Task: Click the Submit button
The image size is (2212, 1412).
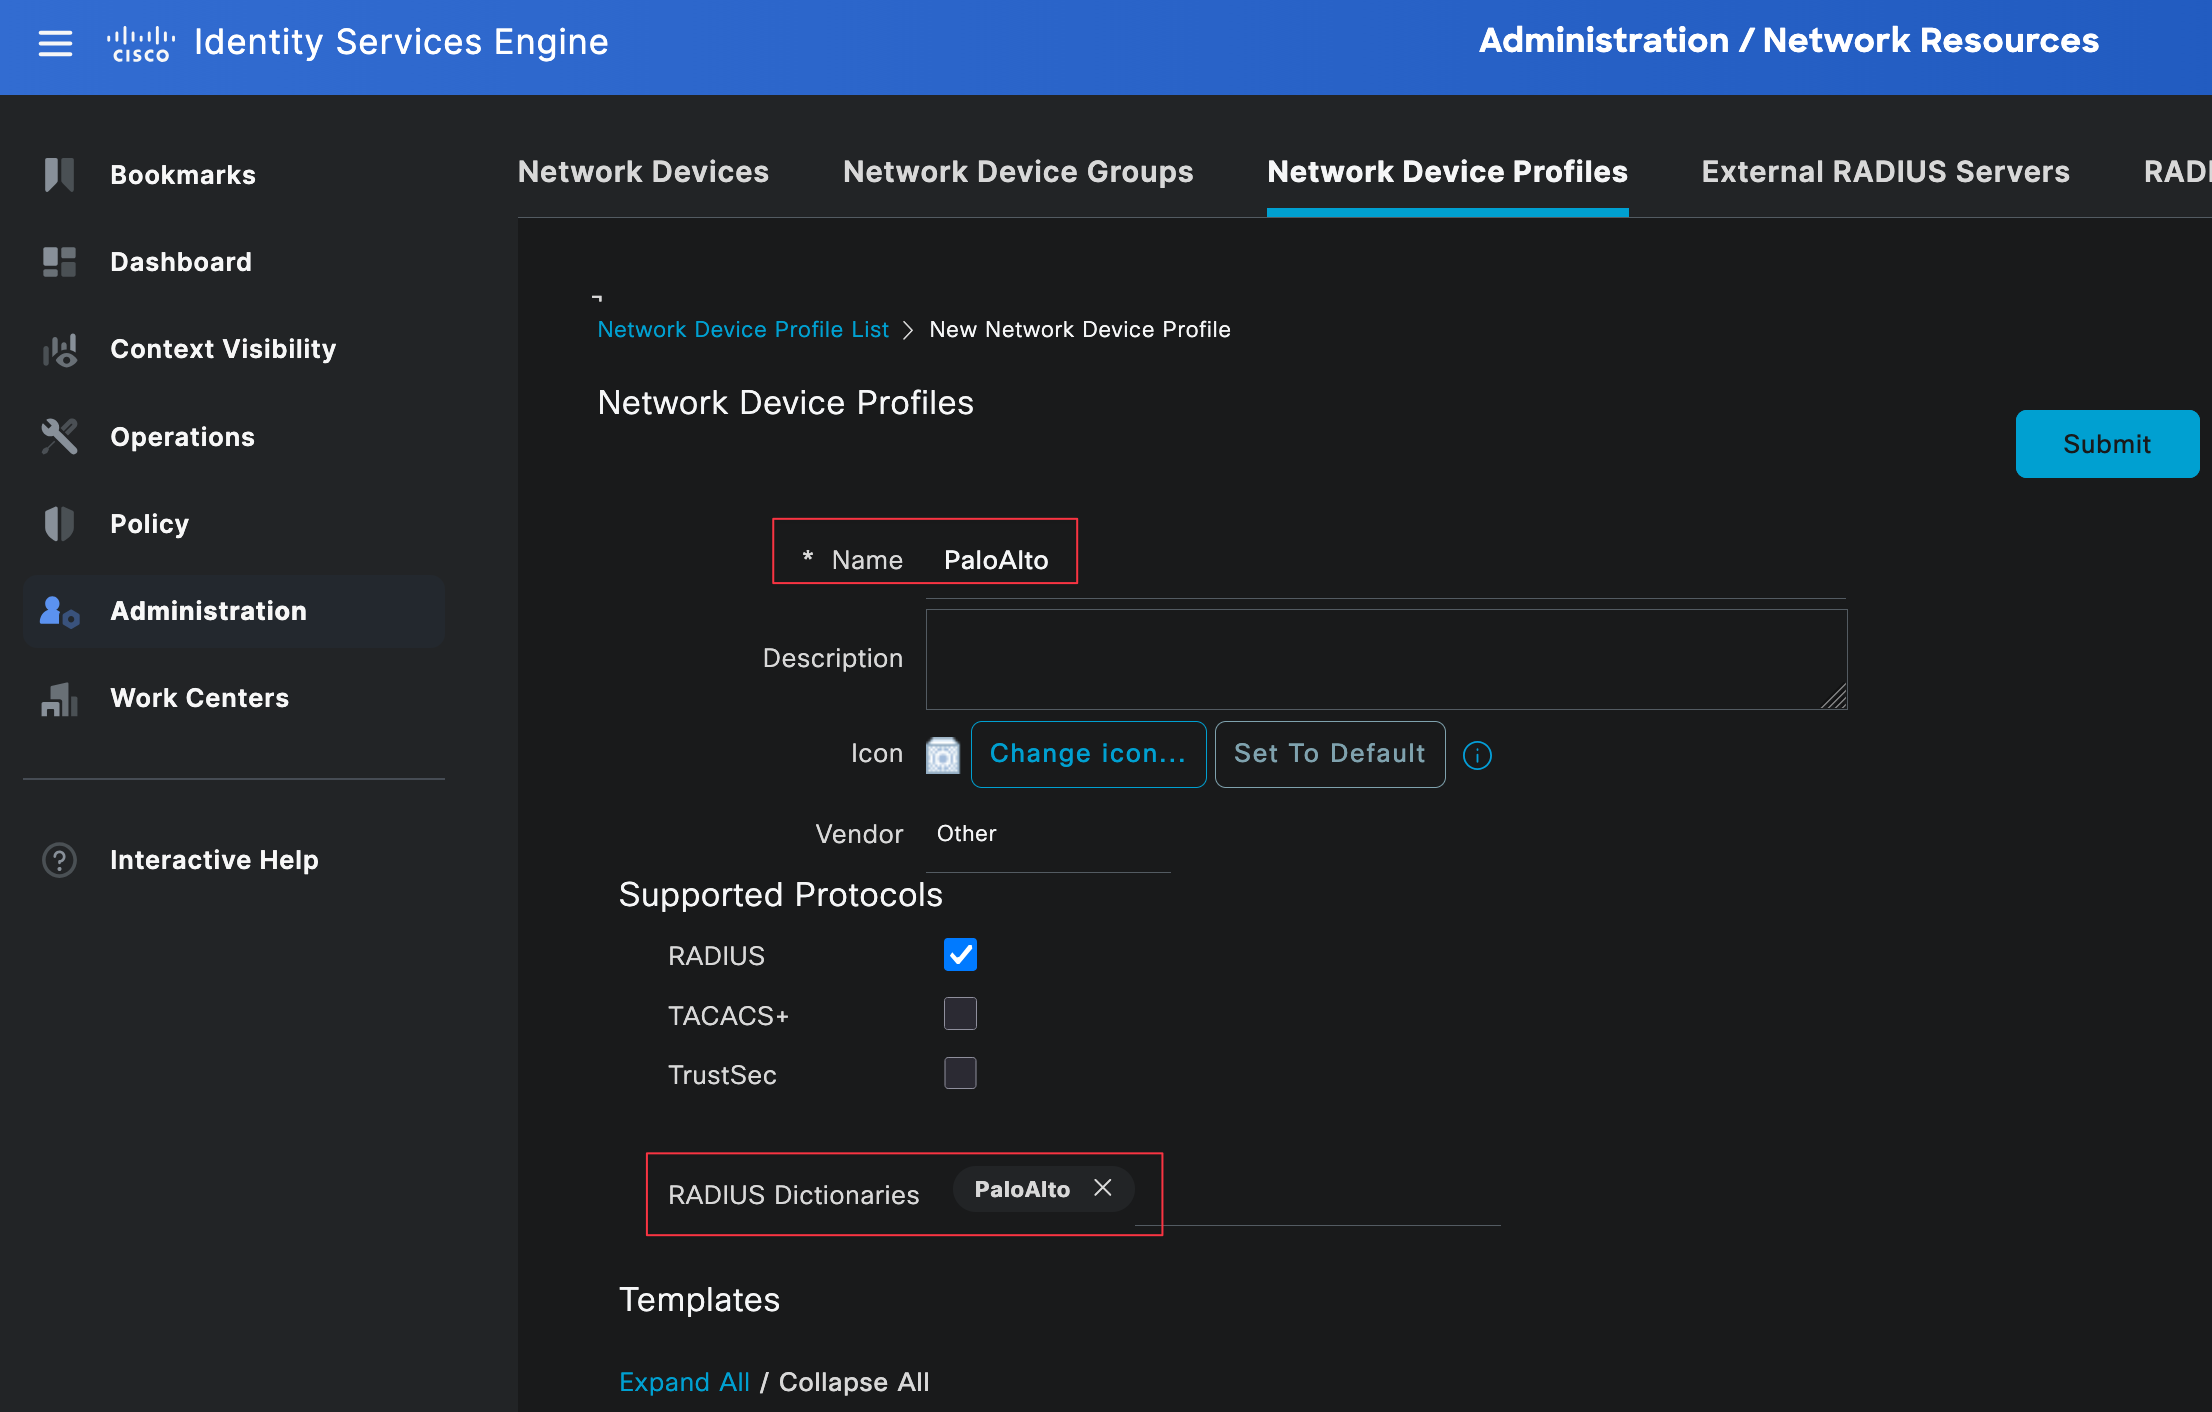Action: tap(2106, 444)
